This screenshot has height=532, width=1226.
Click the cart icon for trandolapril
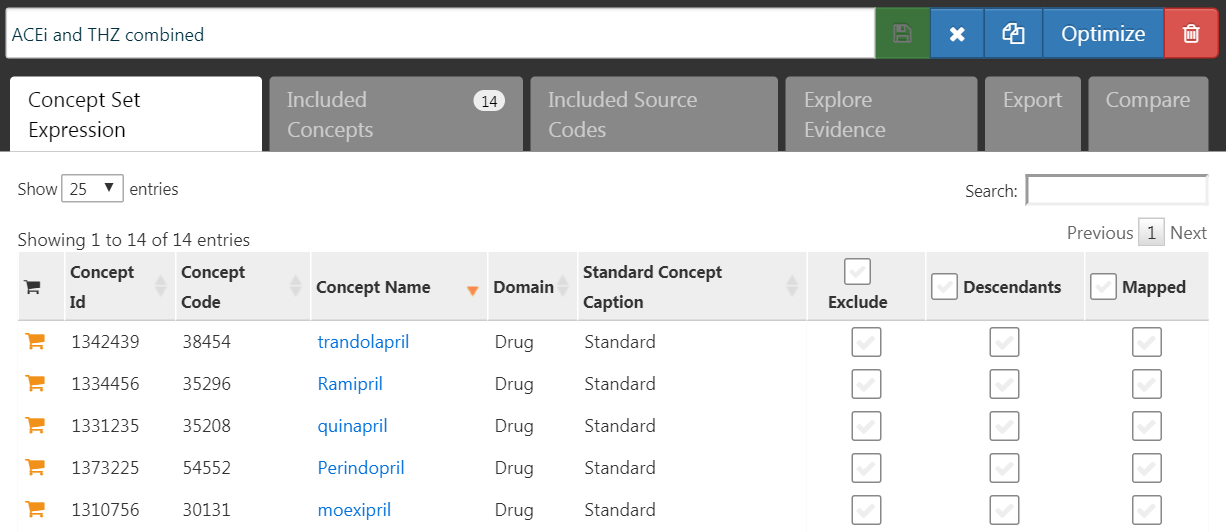35,342
